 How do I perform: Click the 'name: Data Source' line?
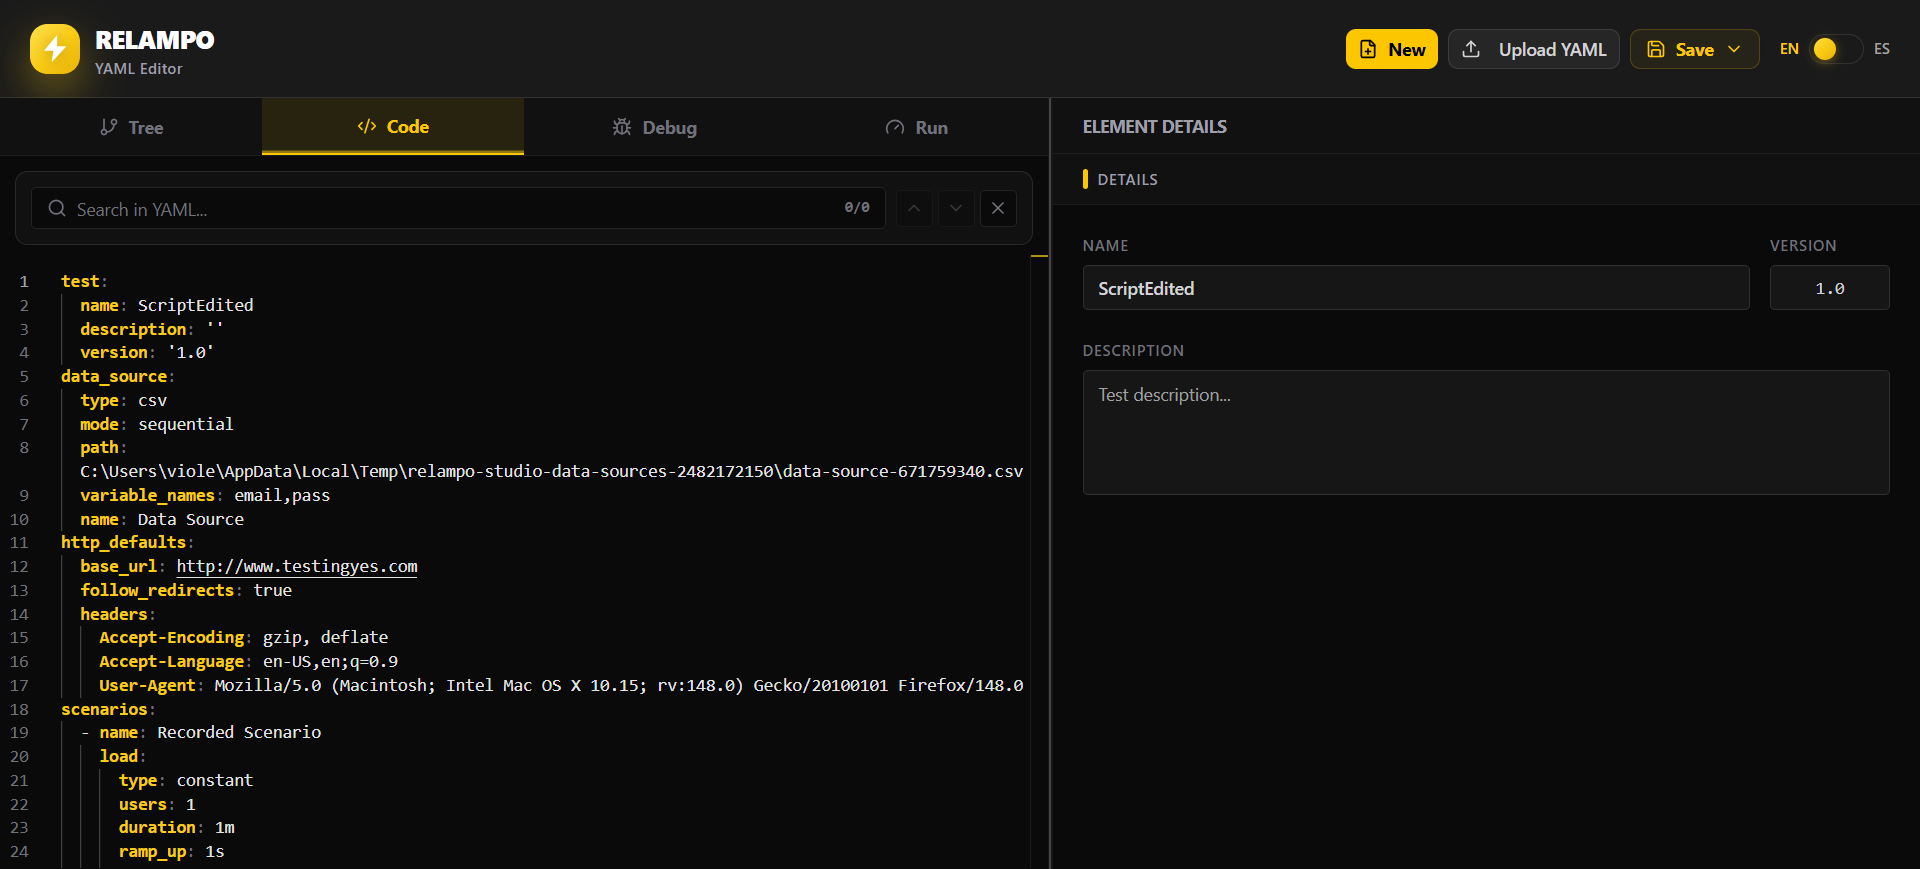(x=162, y=519)
